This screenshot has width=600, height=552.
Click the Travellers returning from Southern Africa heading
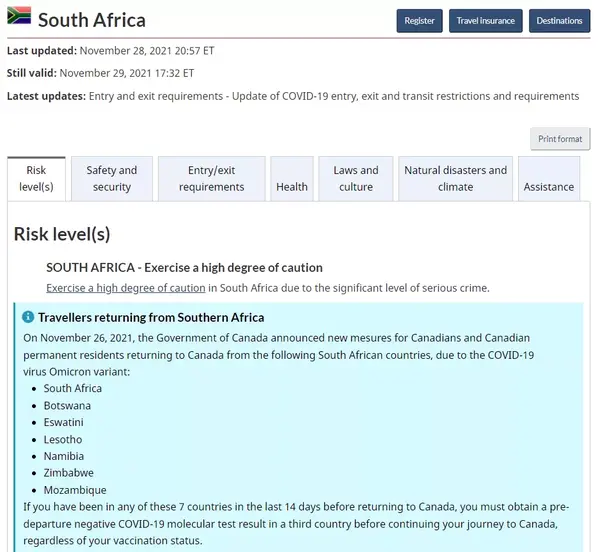[x=151, y=317]
